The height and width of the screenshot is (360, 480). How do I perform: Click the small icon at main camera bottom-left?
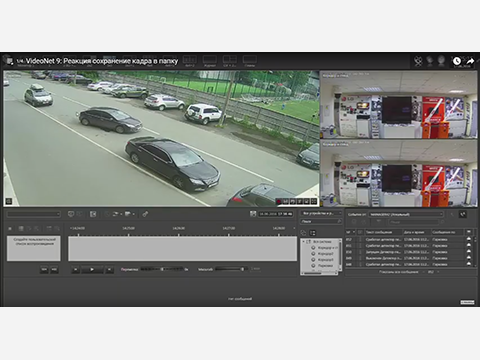pos(9,201)
